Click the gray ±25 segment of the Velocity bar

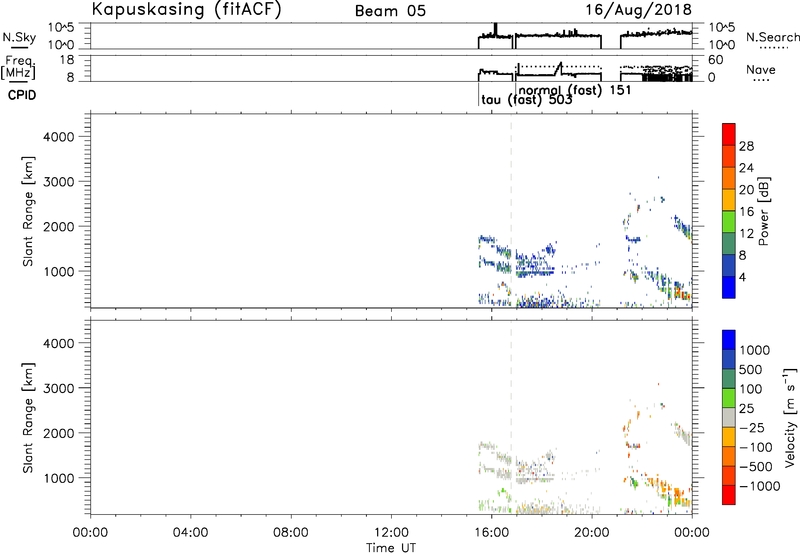729,417
